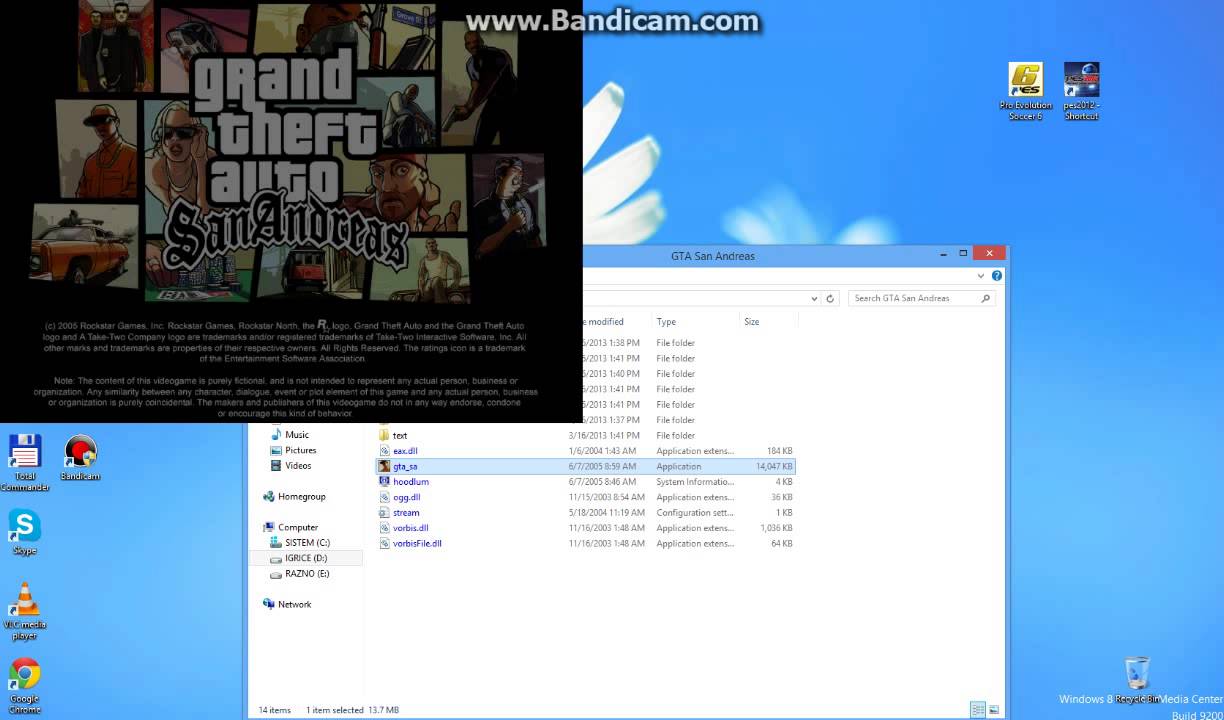Click 11/15/2003 8:54 AM date of ogg.dll
The height and width of the screenshot is (720, 1224).
[x=606, y=497]
